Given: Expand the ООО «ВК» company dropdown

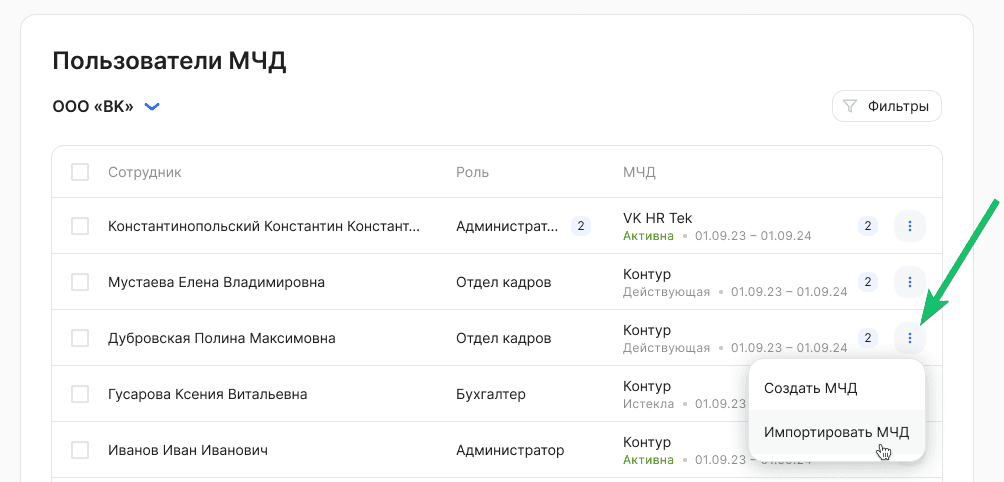Looking at the screenshot, I should point(106,106).
